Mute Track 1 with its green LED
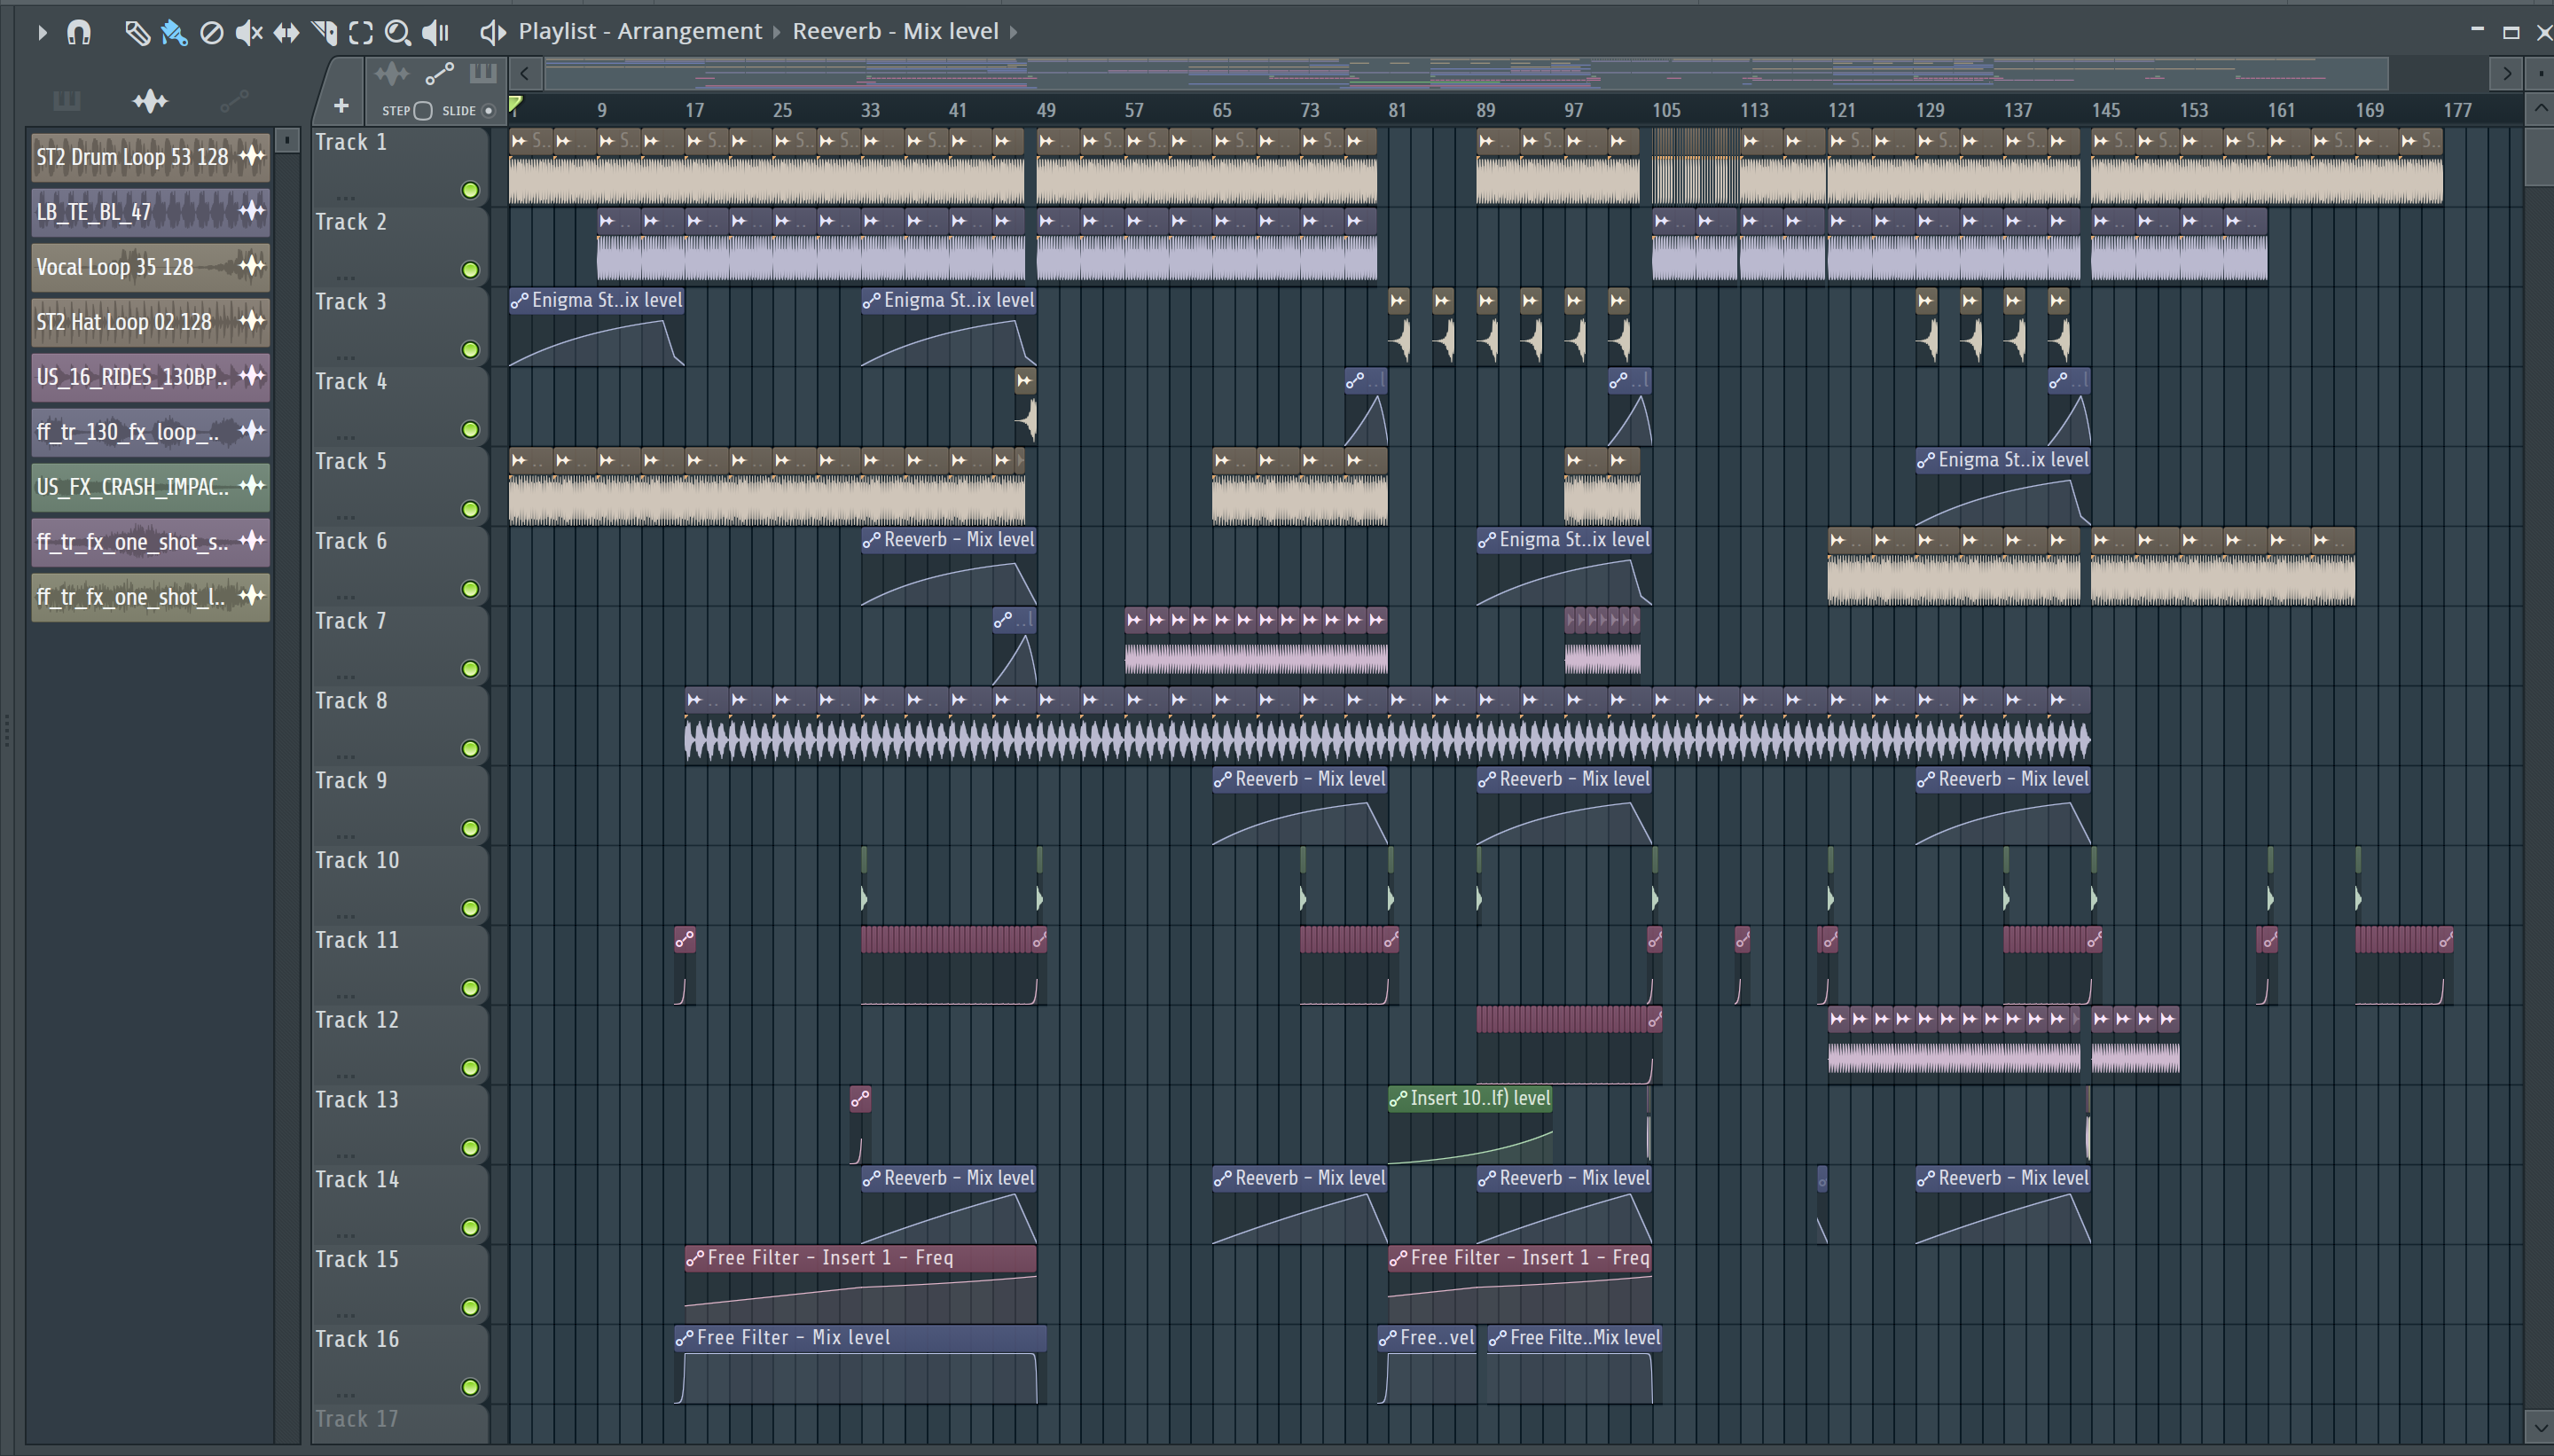Image resolution: width=2554 pixels, height=1456 pixels. (470, 190)
